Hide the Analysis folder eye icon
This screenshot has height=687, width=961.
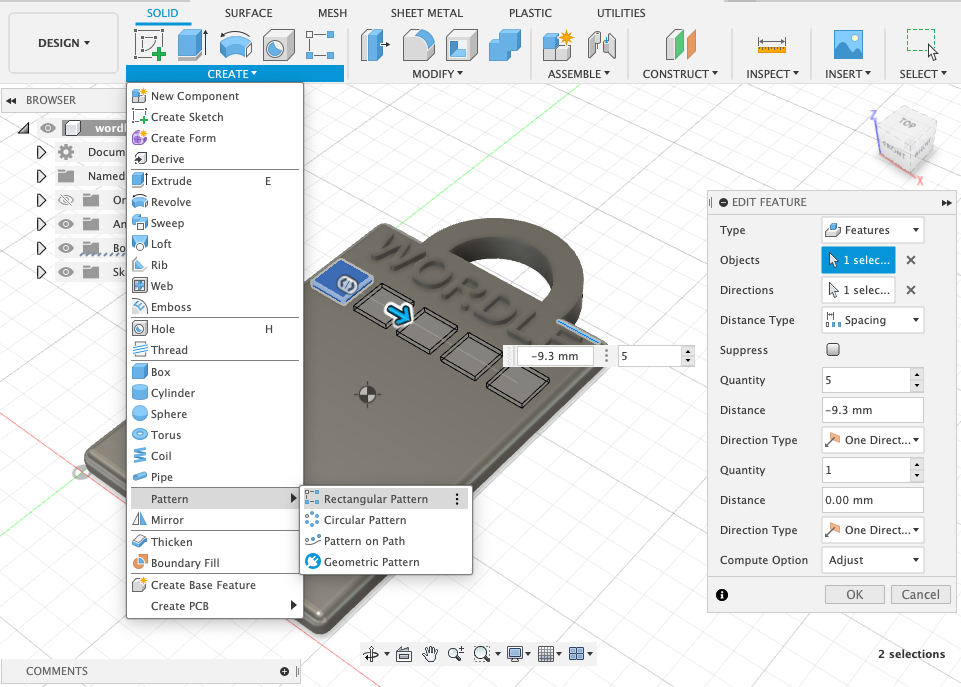(x=66, y=224)
